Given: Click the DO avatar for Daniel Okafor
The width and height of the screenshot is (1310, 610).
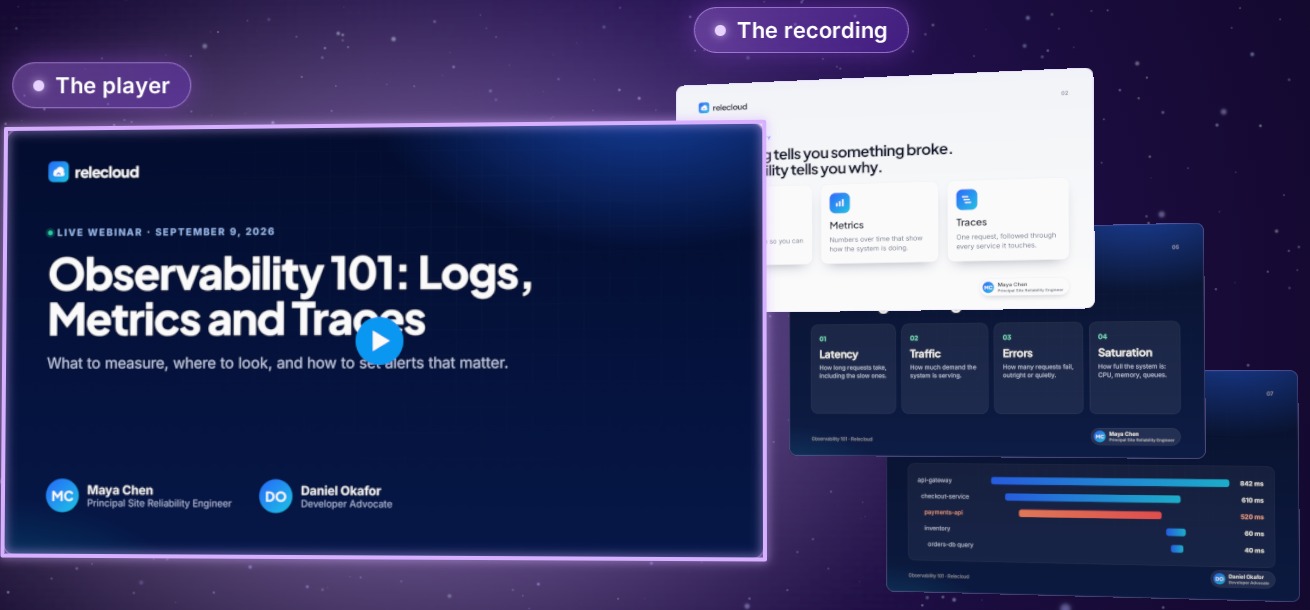Looking at the screenshot, I should coord(275,496).
